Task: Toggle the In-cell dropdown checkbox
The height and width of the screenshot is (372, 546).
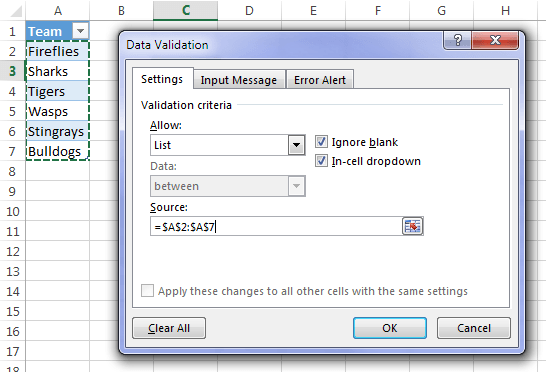Action: tap(321, 161)
